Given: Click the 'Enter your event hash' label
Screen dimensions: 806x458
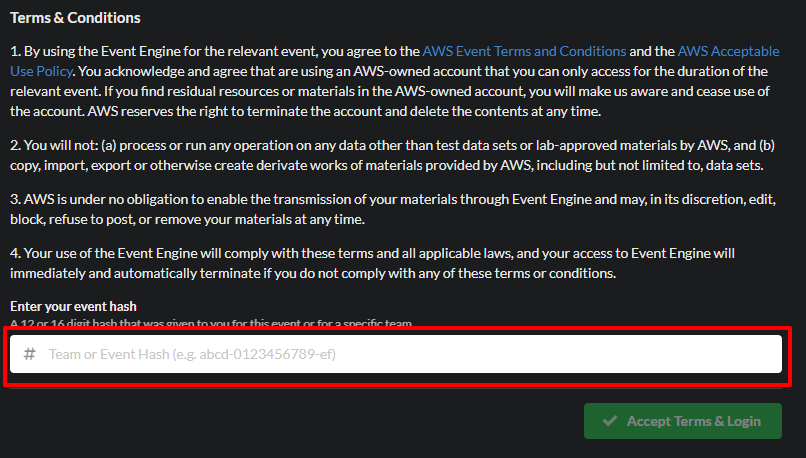Looking at the screenshot, I should click(73, 306).
